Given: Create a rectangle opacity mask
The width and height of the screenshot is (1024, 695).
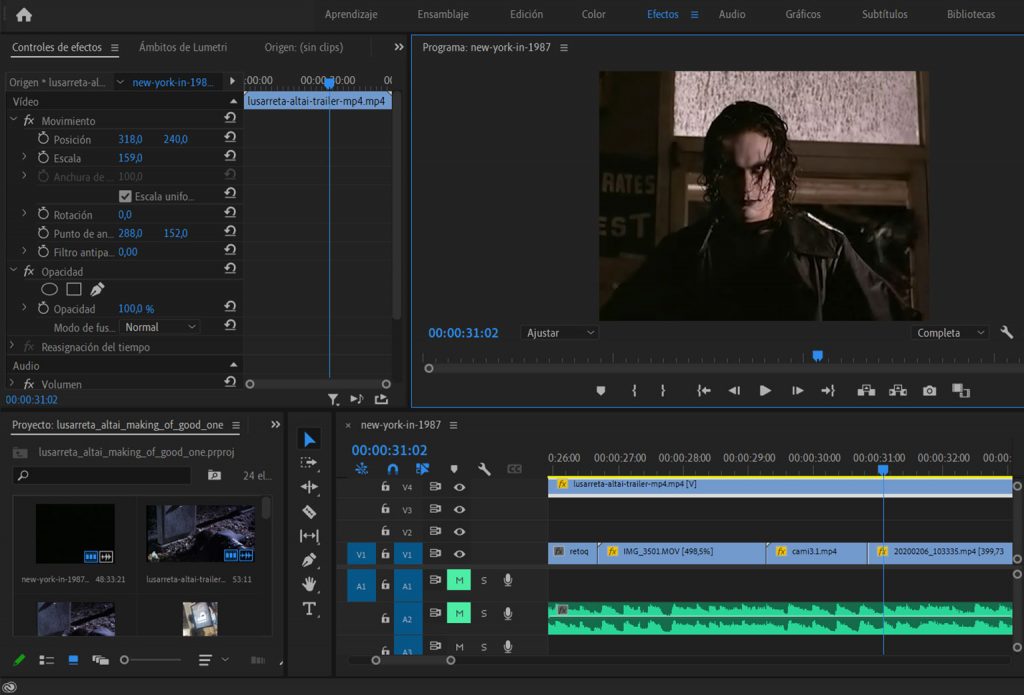Looking at the screenshot, I should (74, 289).
